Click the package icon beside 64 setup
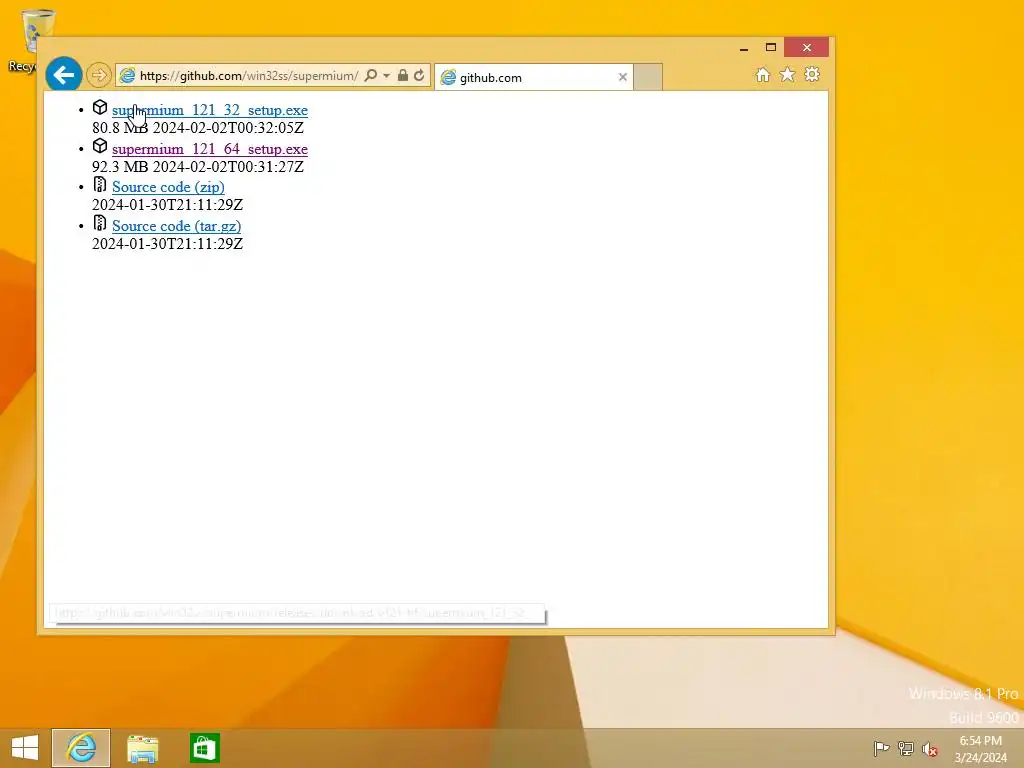Viewport: 1024px width, 768px height. tap(100, 146)
